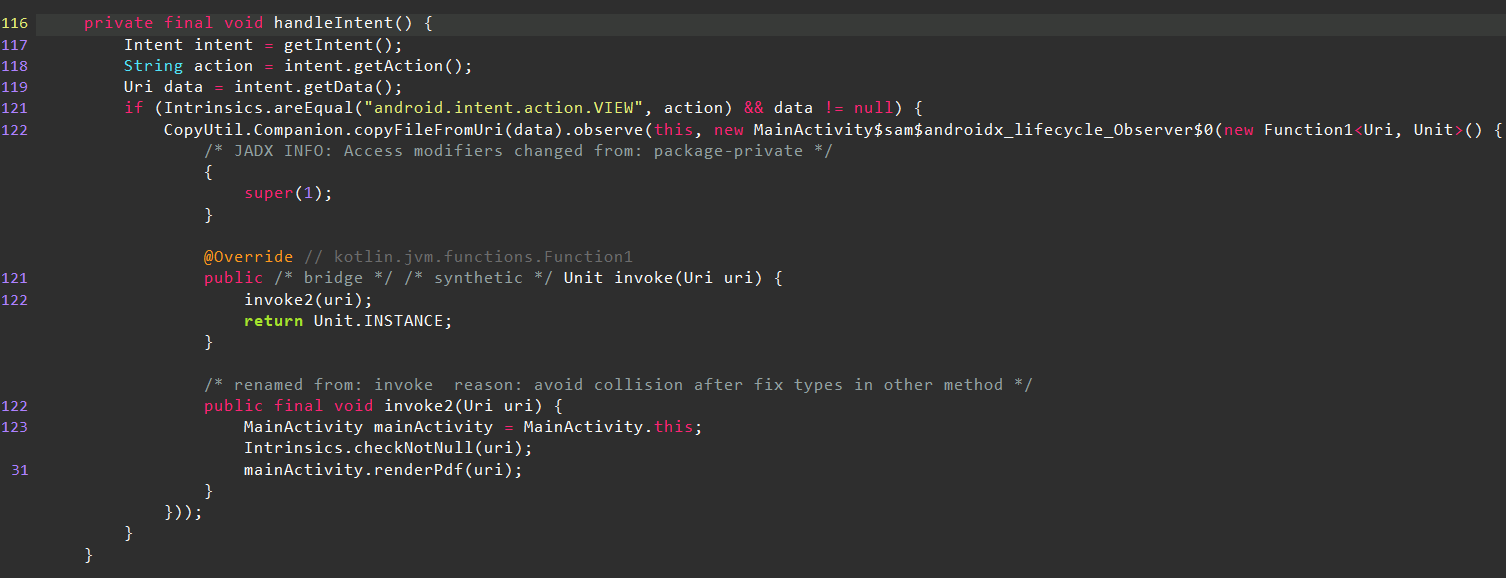Click the Function1 type in the constructor

click(1308, 130)
